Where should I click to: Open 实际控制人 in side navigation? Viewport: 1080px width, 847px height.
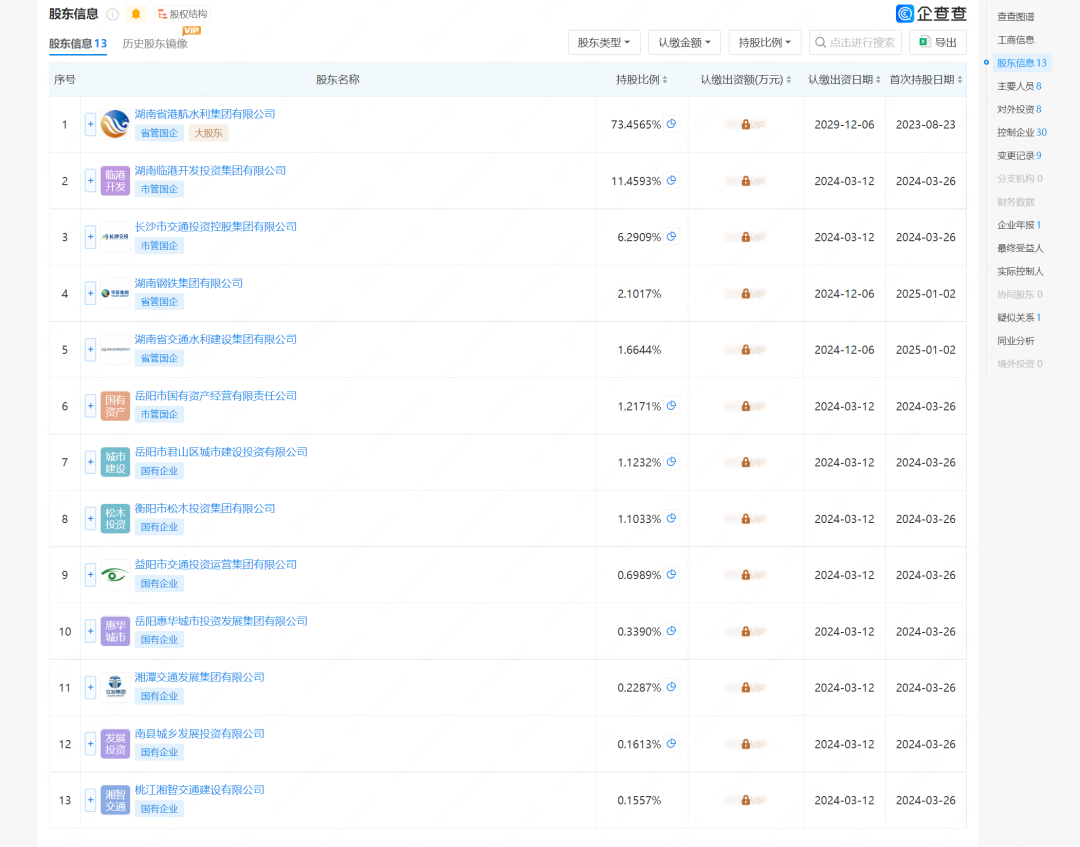[1020, 271]
